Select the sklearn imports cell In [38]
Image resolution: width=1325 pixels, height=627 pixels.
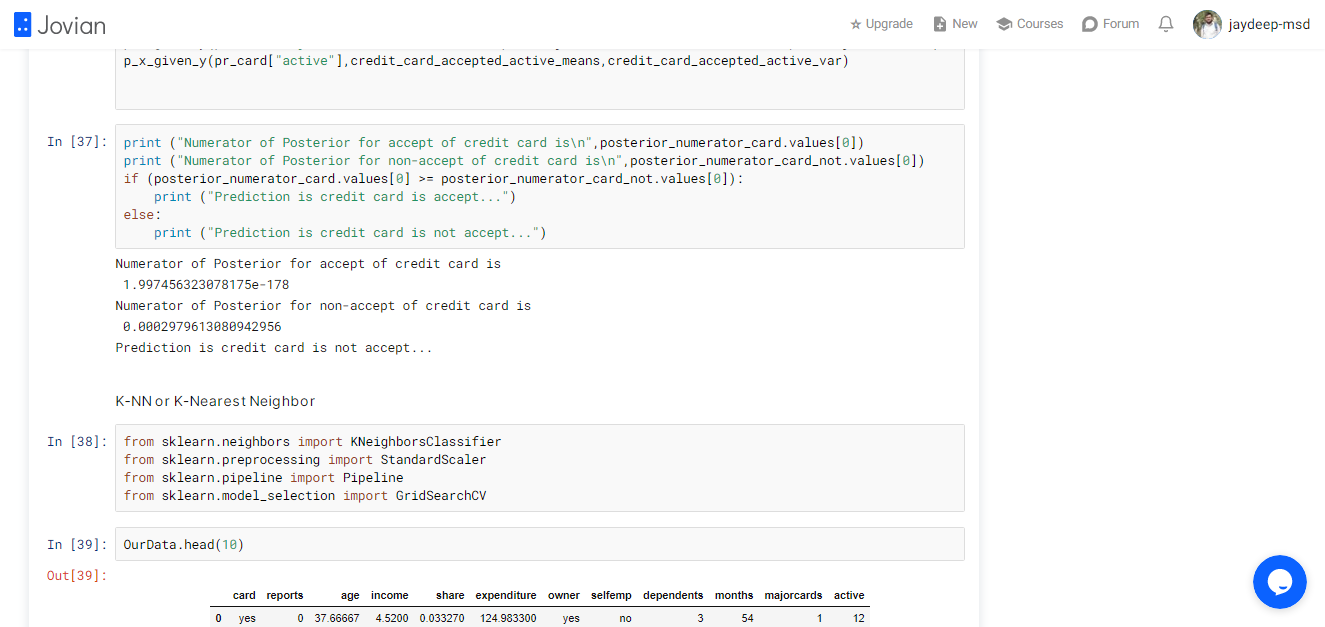pyautogui.click(x=540, y=468)
